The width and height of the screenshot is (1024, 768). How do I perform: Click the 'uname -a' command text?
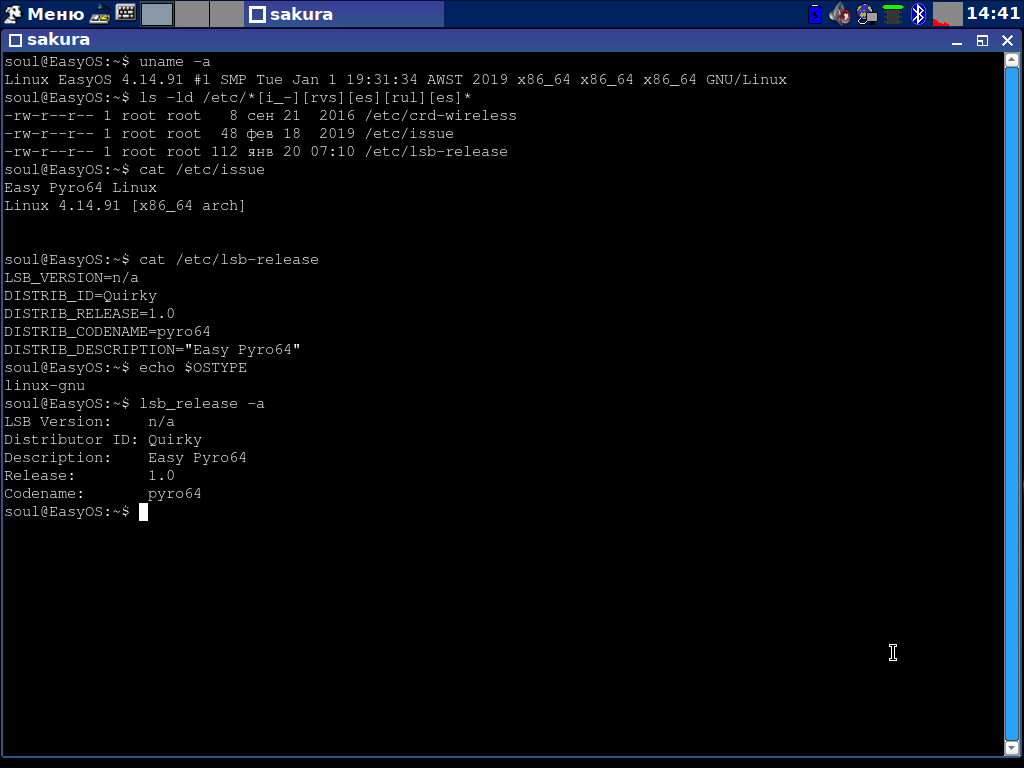[175, 61]
